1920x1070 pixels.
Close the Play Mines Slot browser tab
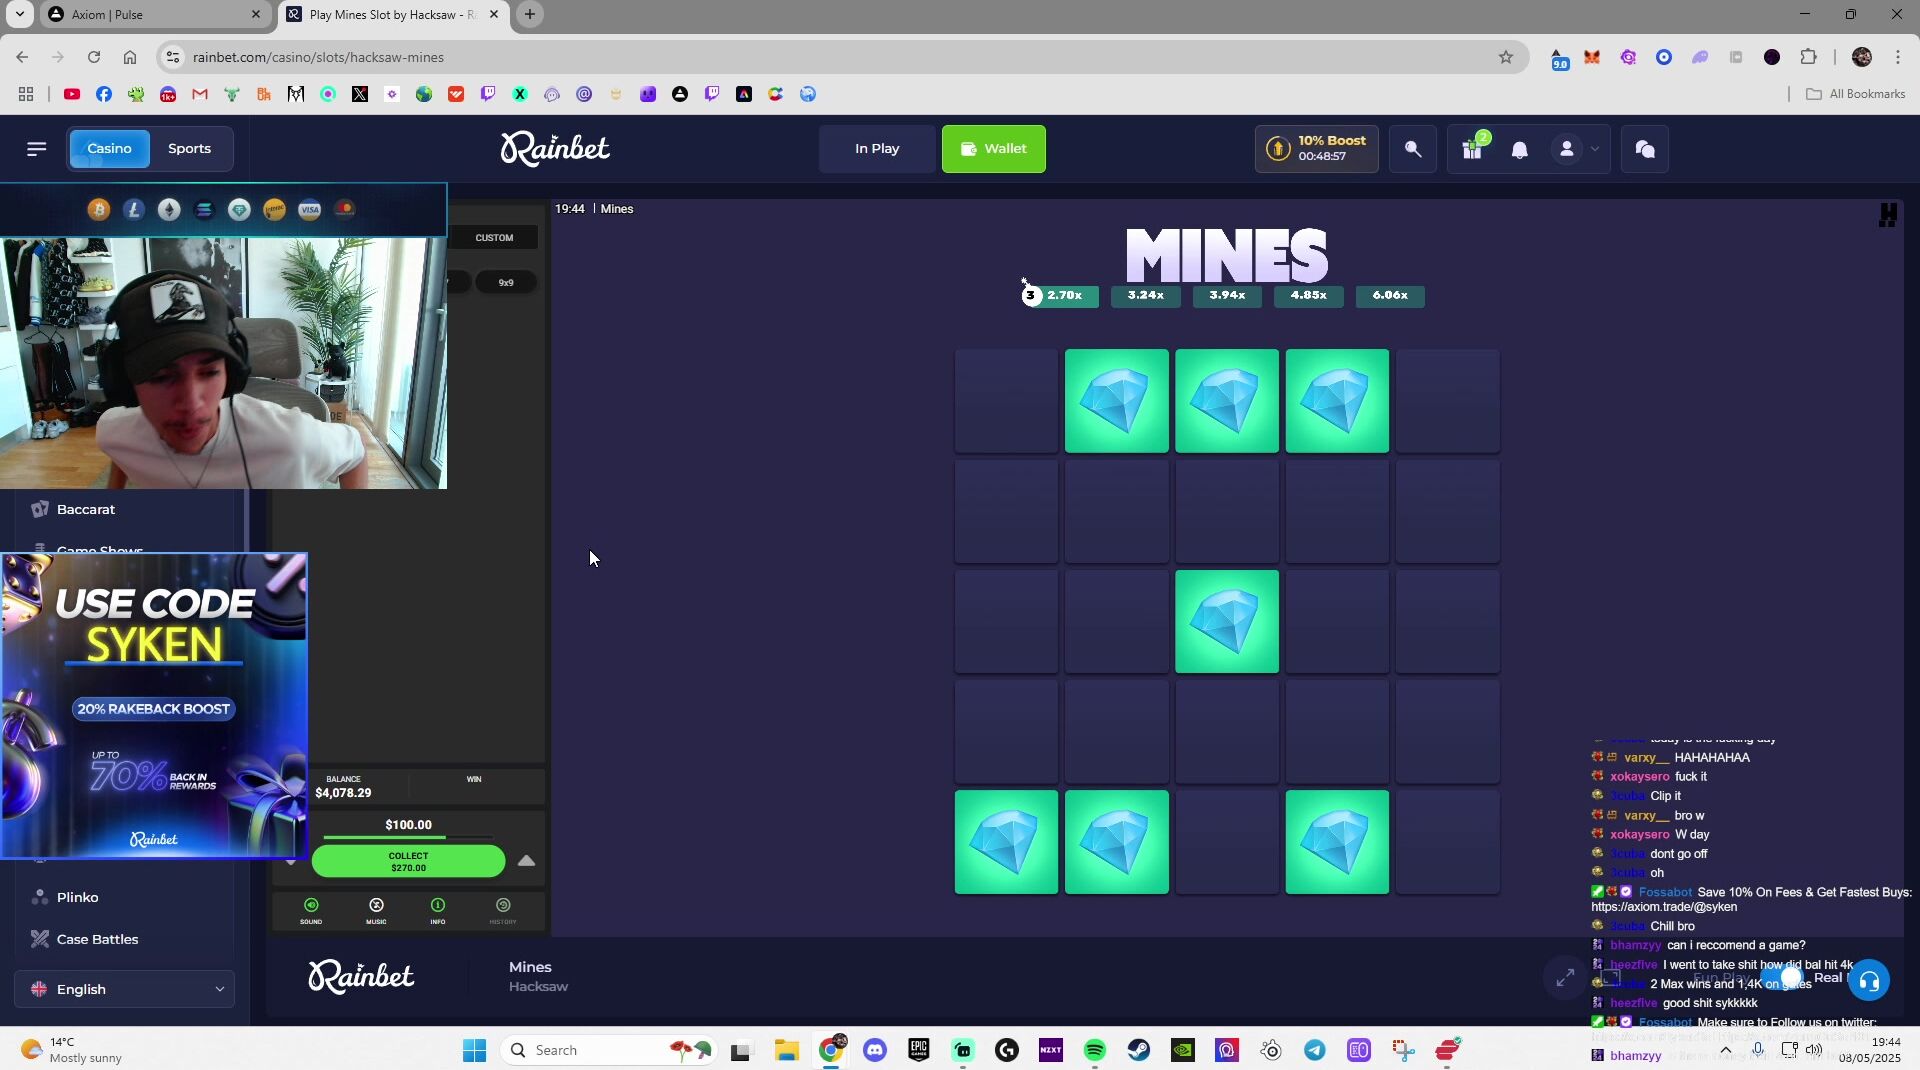493,15
